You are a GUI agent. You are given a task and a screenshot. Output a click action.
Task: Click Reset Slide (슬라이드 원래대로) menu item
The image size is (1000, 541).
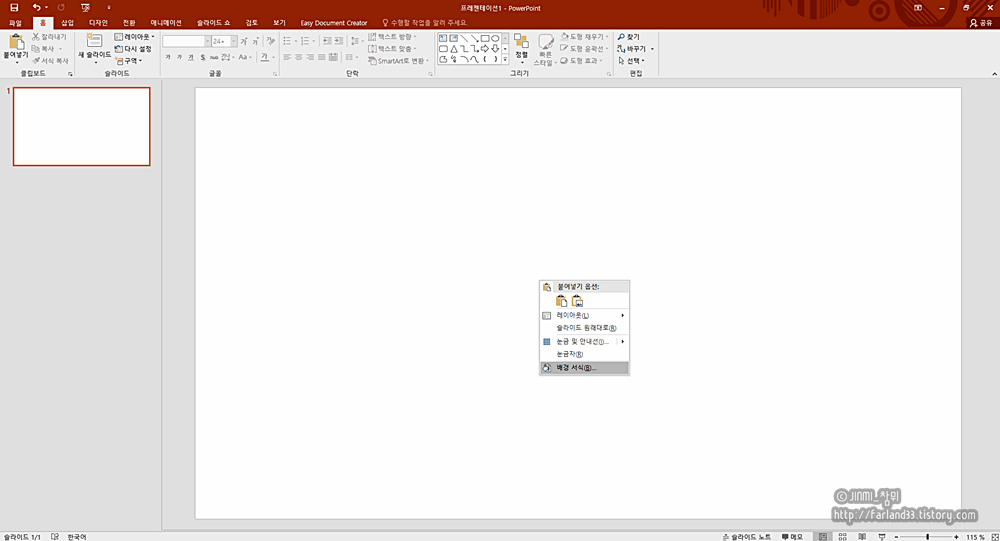pos(584,328)
